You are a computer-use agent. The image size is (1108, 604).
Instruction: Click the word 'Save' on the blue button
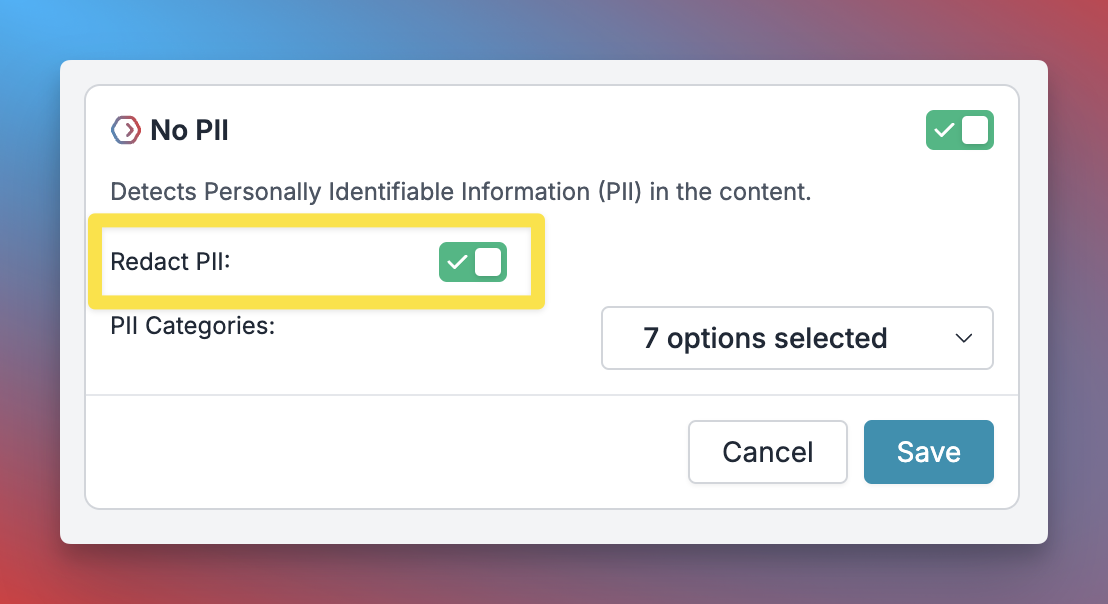929,452
